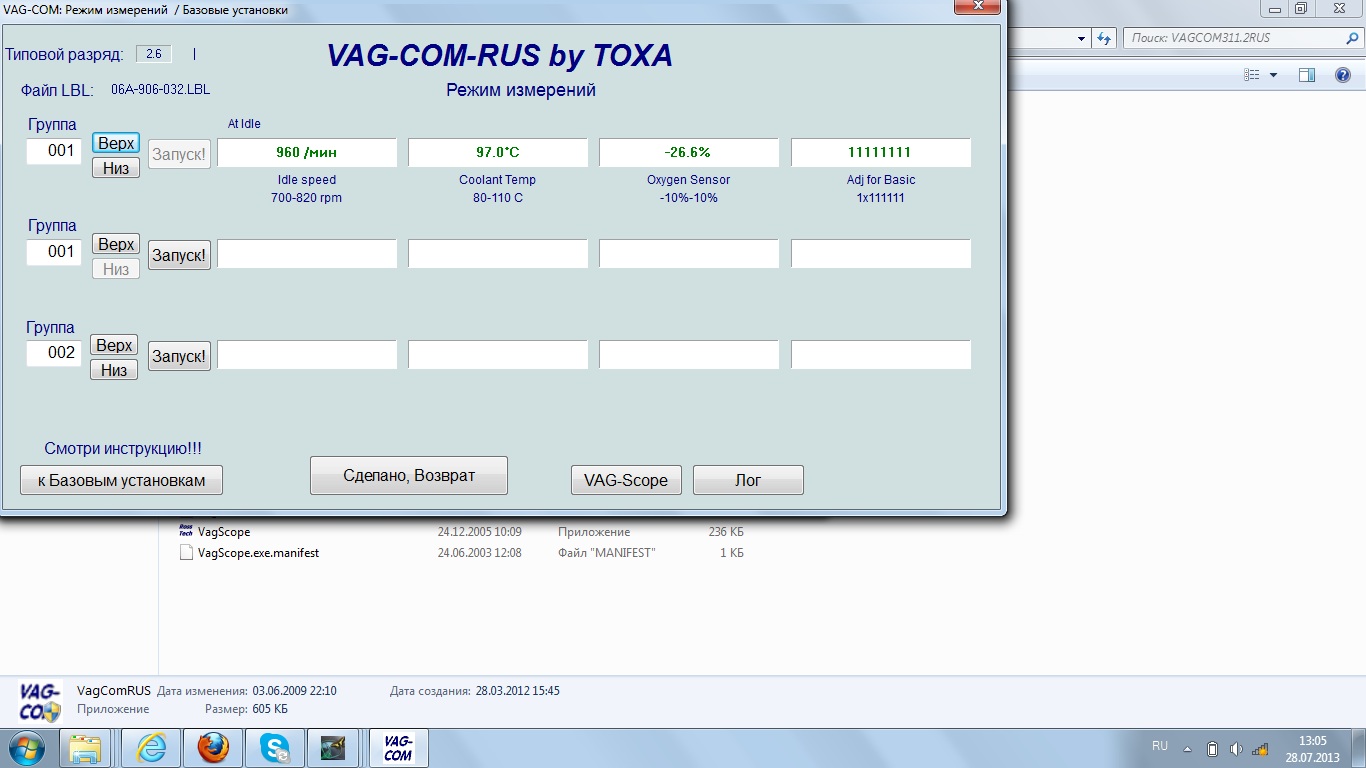Click Верх button above the greyed-out Низ
This screenshot has width=1366, height=768.
coord(116,244)
